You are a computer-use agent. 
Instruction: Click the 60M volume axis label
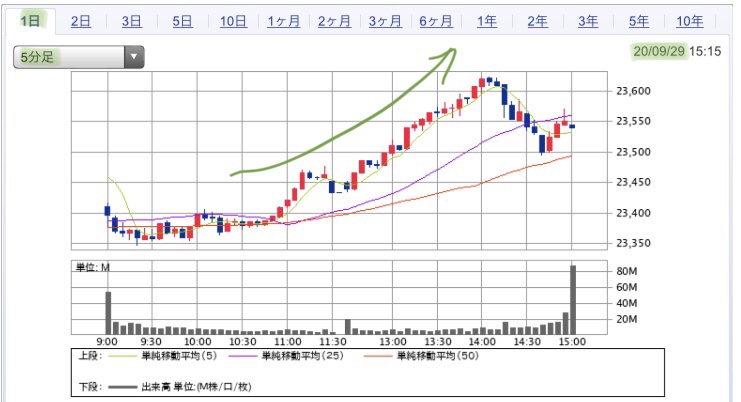pos(627,287)
